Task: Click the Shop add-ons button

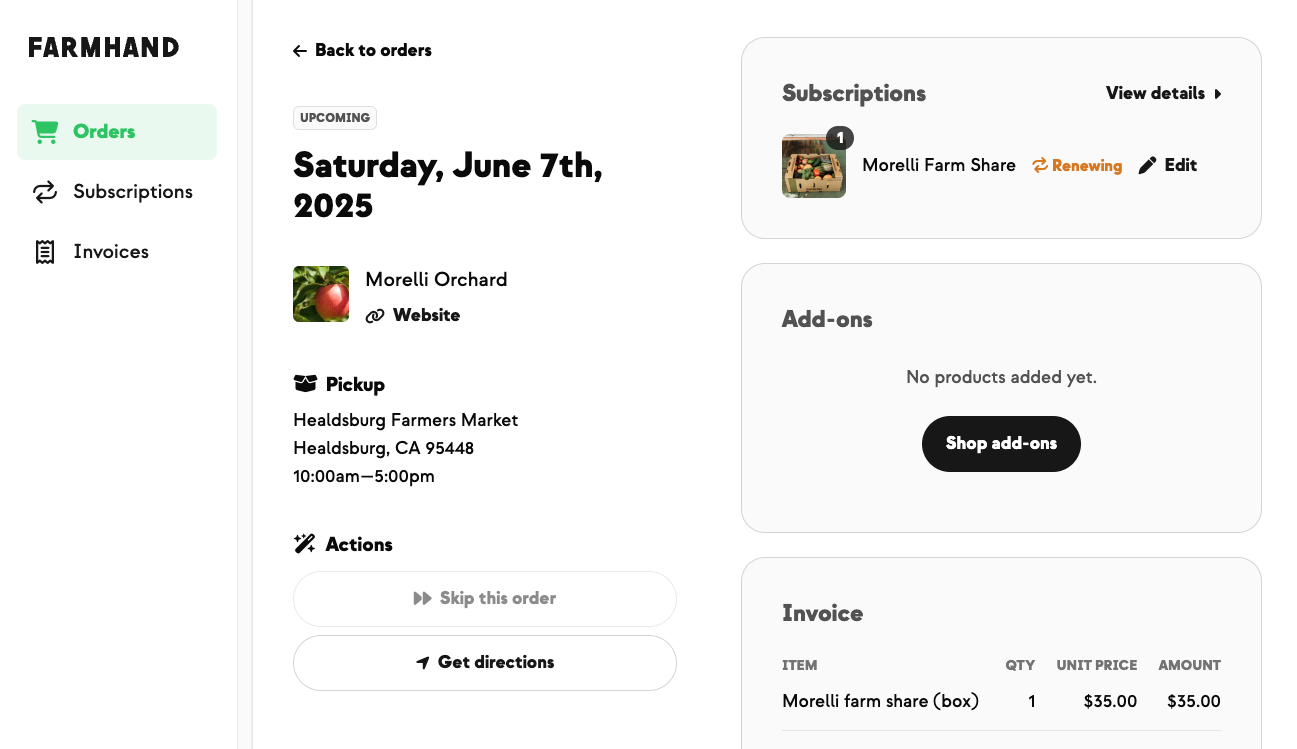Action: pyautogui.click(x=1001, y=444)
